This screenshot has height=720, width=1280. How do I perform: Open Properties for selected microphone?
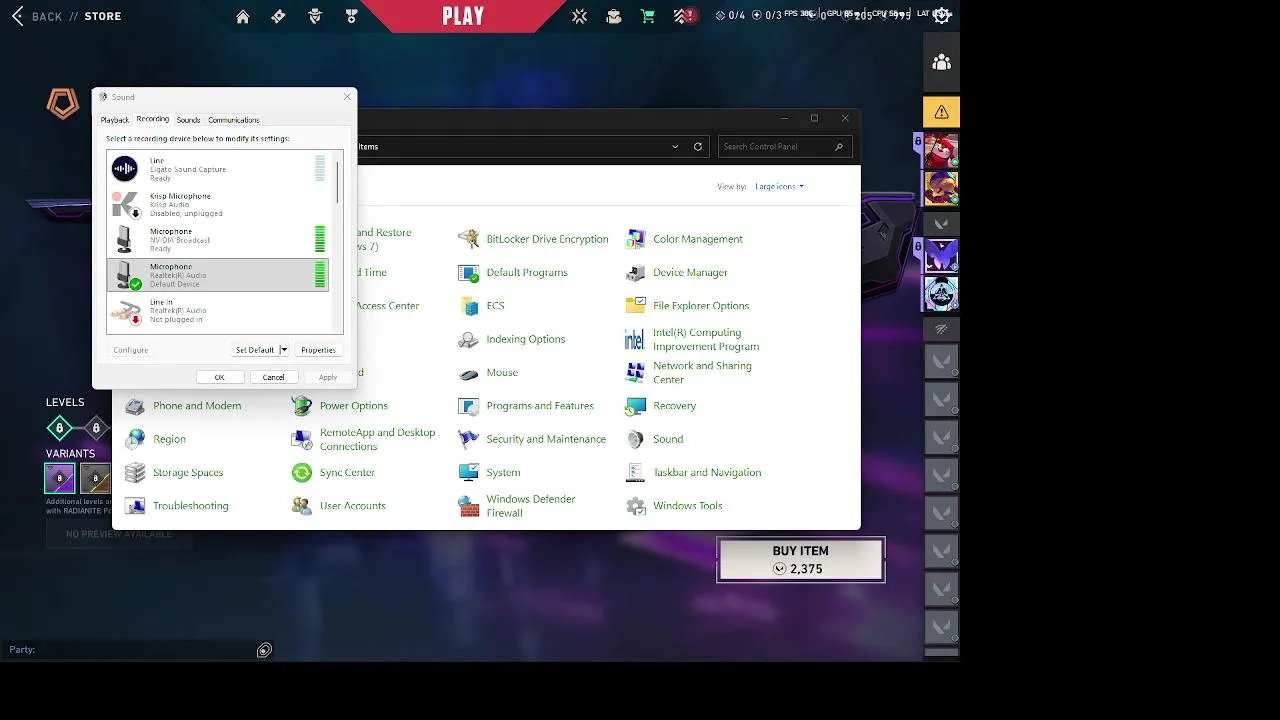318,350
